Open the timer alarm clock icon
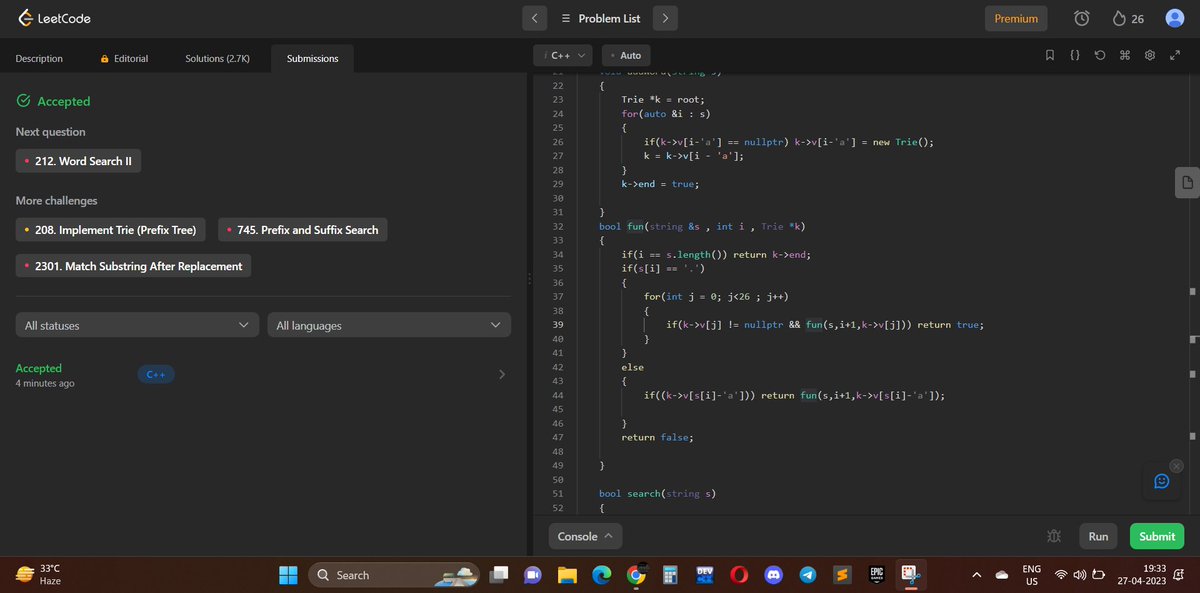This screenshot has height=593, width=1200. tap(1082, 19)
